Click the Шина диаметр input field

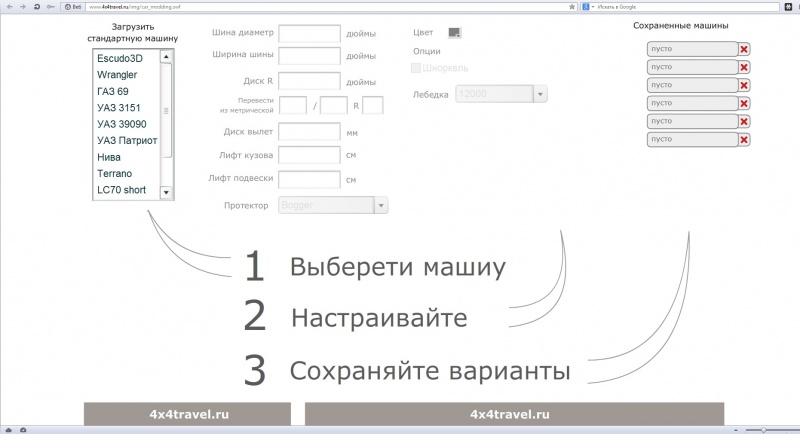[309, 33]
